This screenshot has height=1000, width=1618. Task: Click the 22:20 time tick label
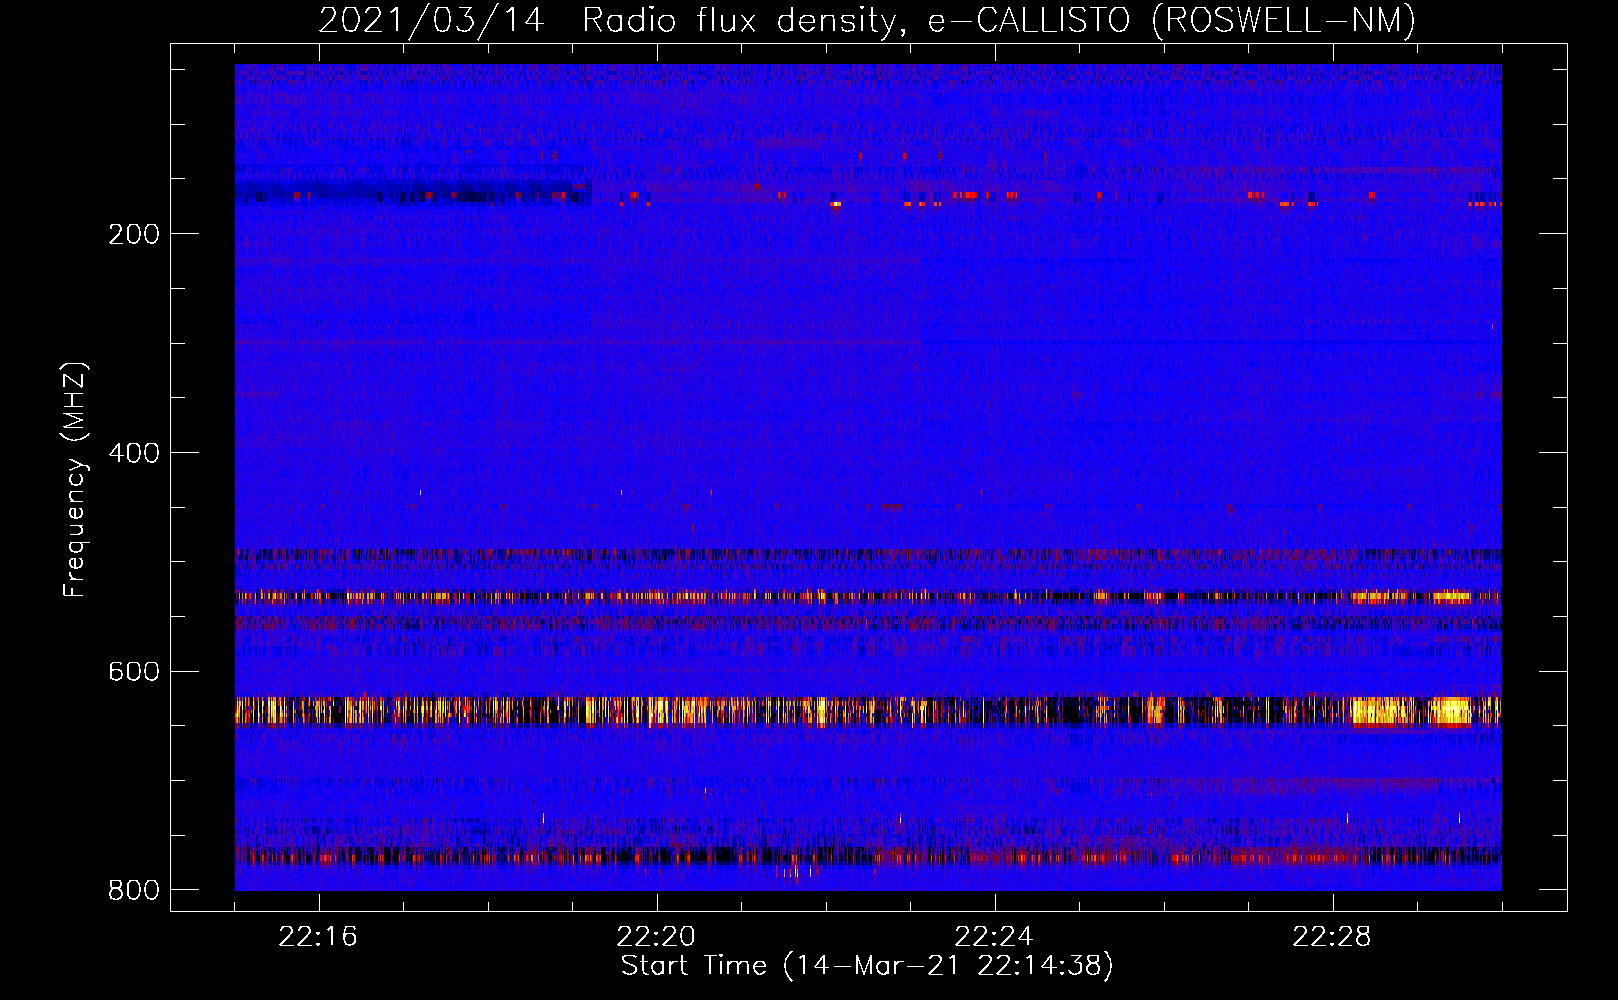tap(656, 937)
